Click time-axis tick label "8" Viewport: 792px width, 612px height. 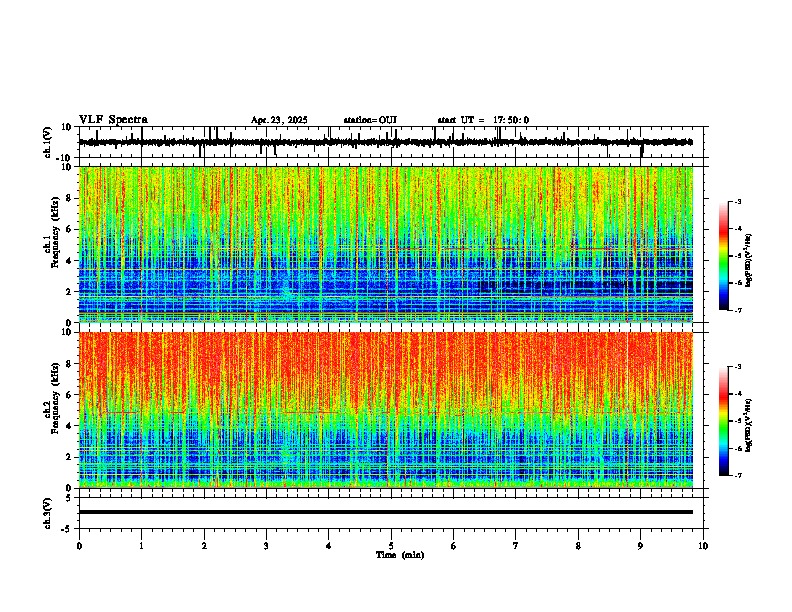click(578, 546)
